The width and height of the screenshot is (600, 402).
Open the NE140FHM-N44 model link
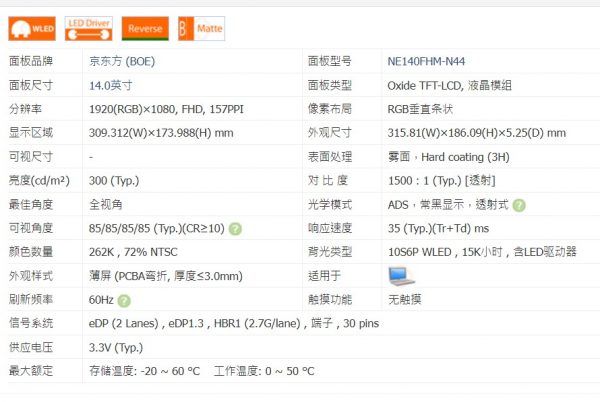point(426,62)
